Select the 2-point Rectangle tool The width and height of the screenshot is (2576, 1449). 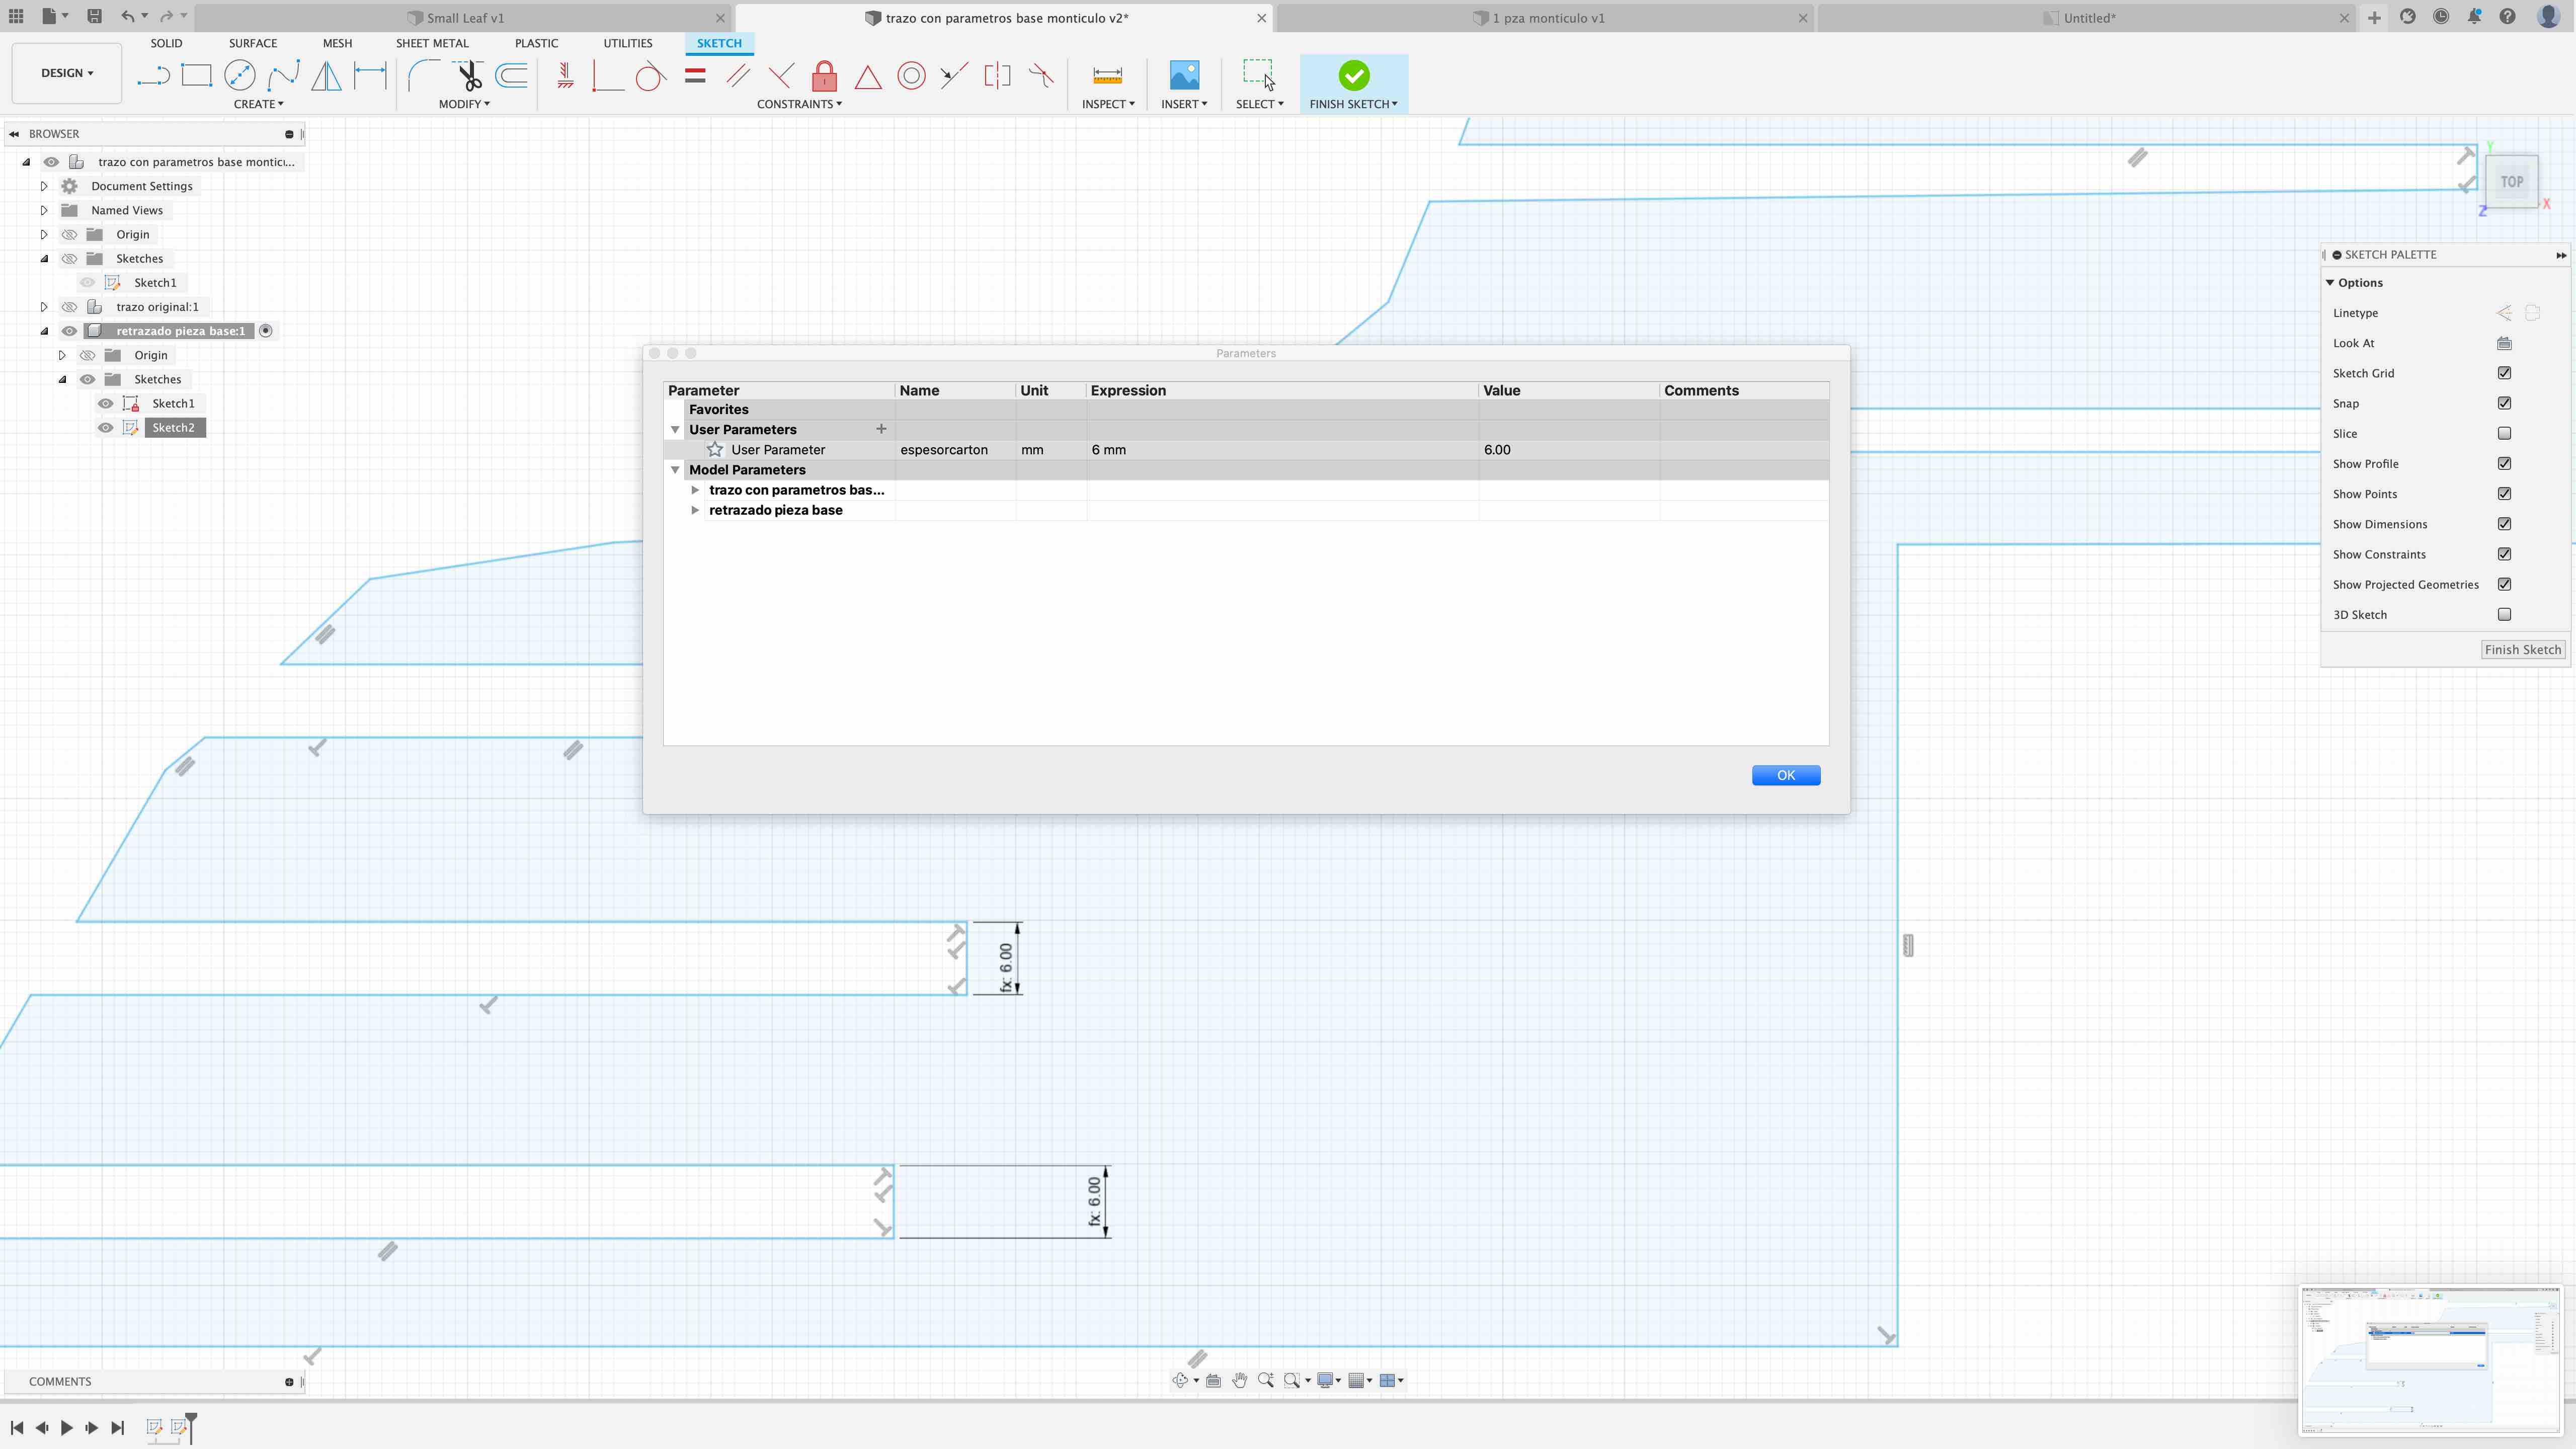click(x=196, y=76)
